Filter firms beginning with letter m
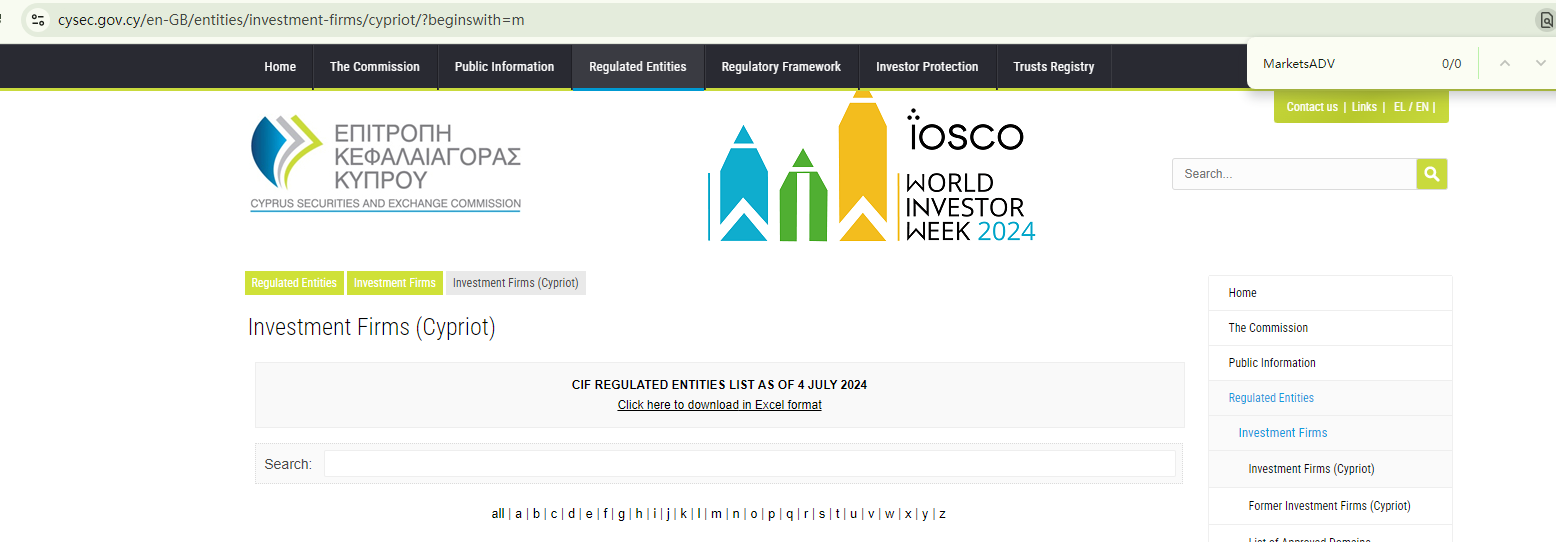The width and height of the screenshot is (1556, 542). [716, 514]
